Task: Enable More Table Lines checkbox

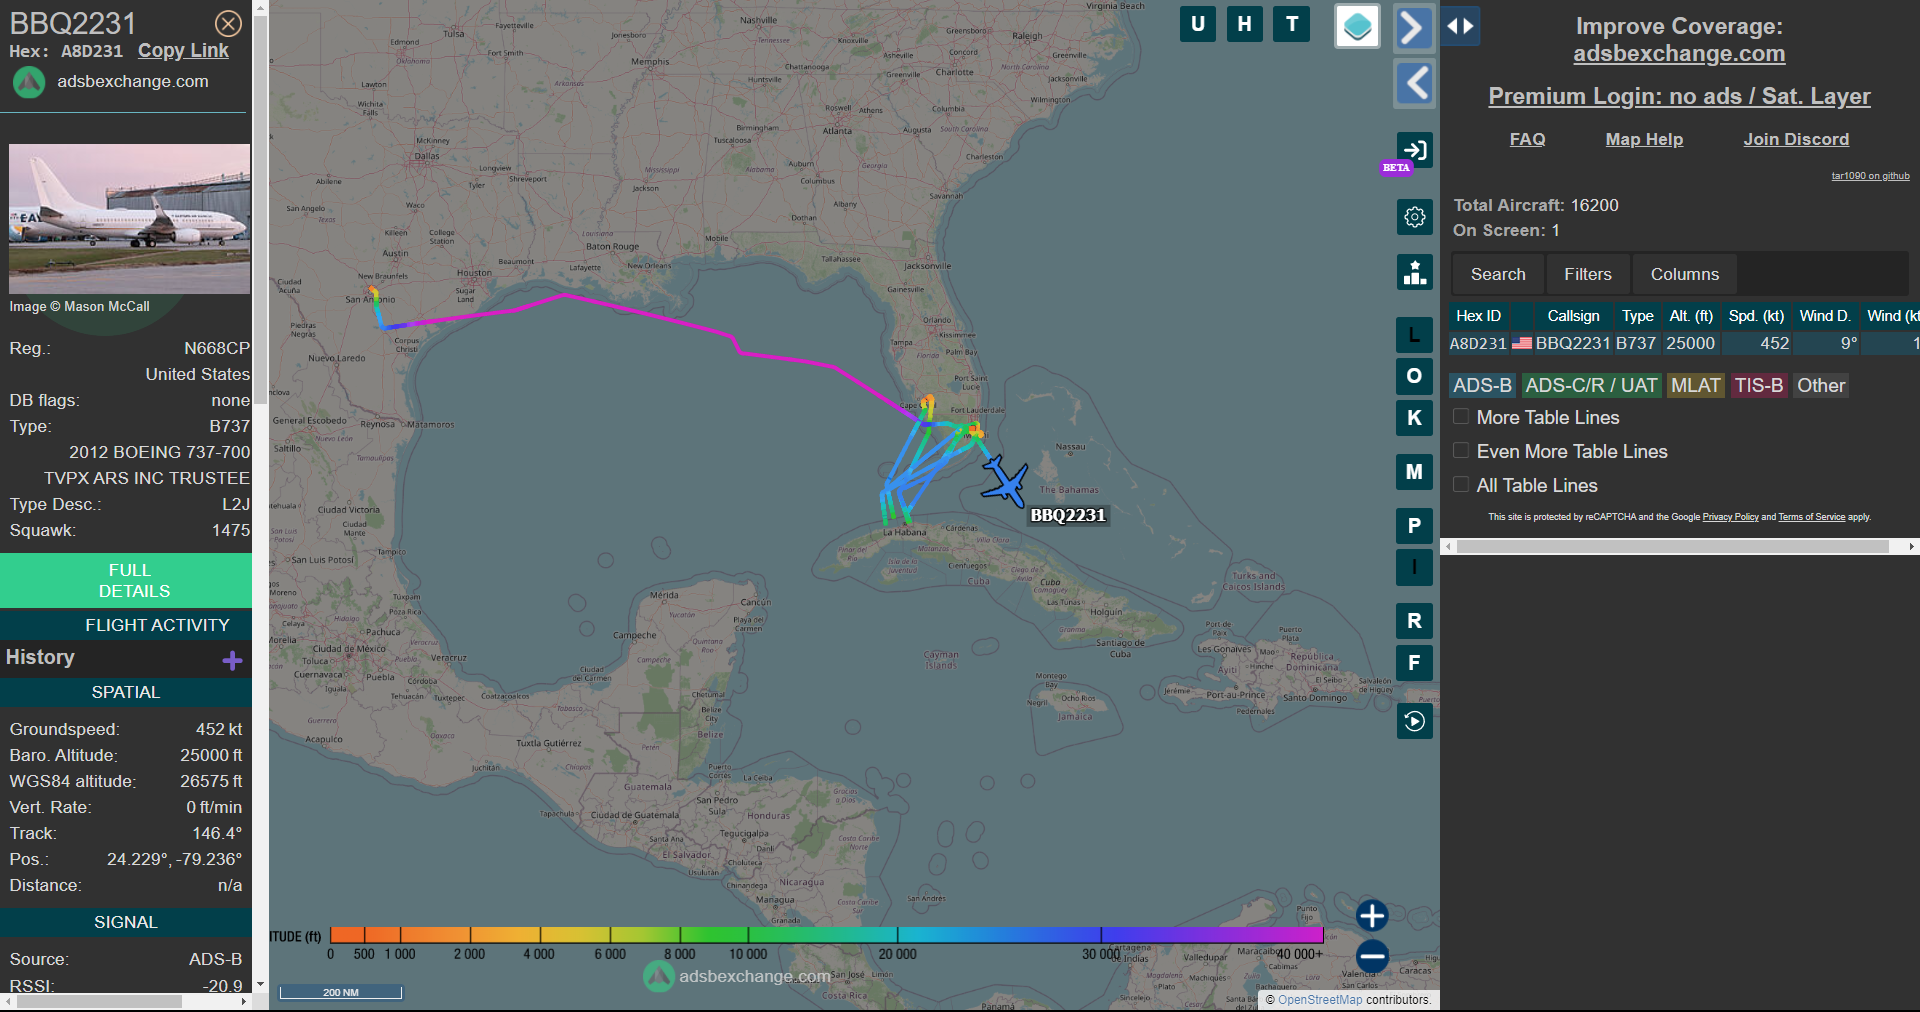Action: 1461,417
